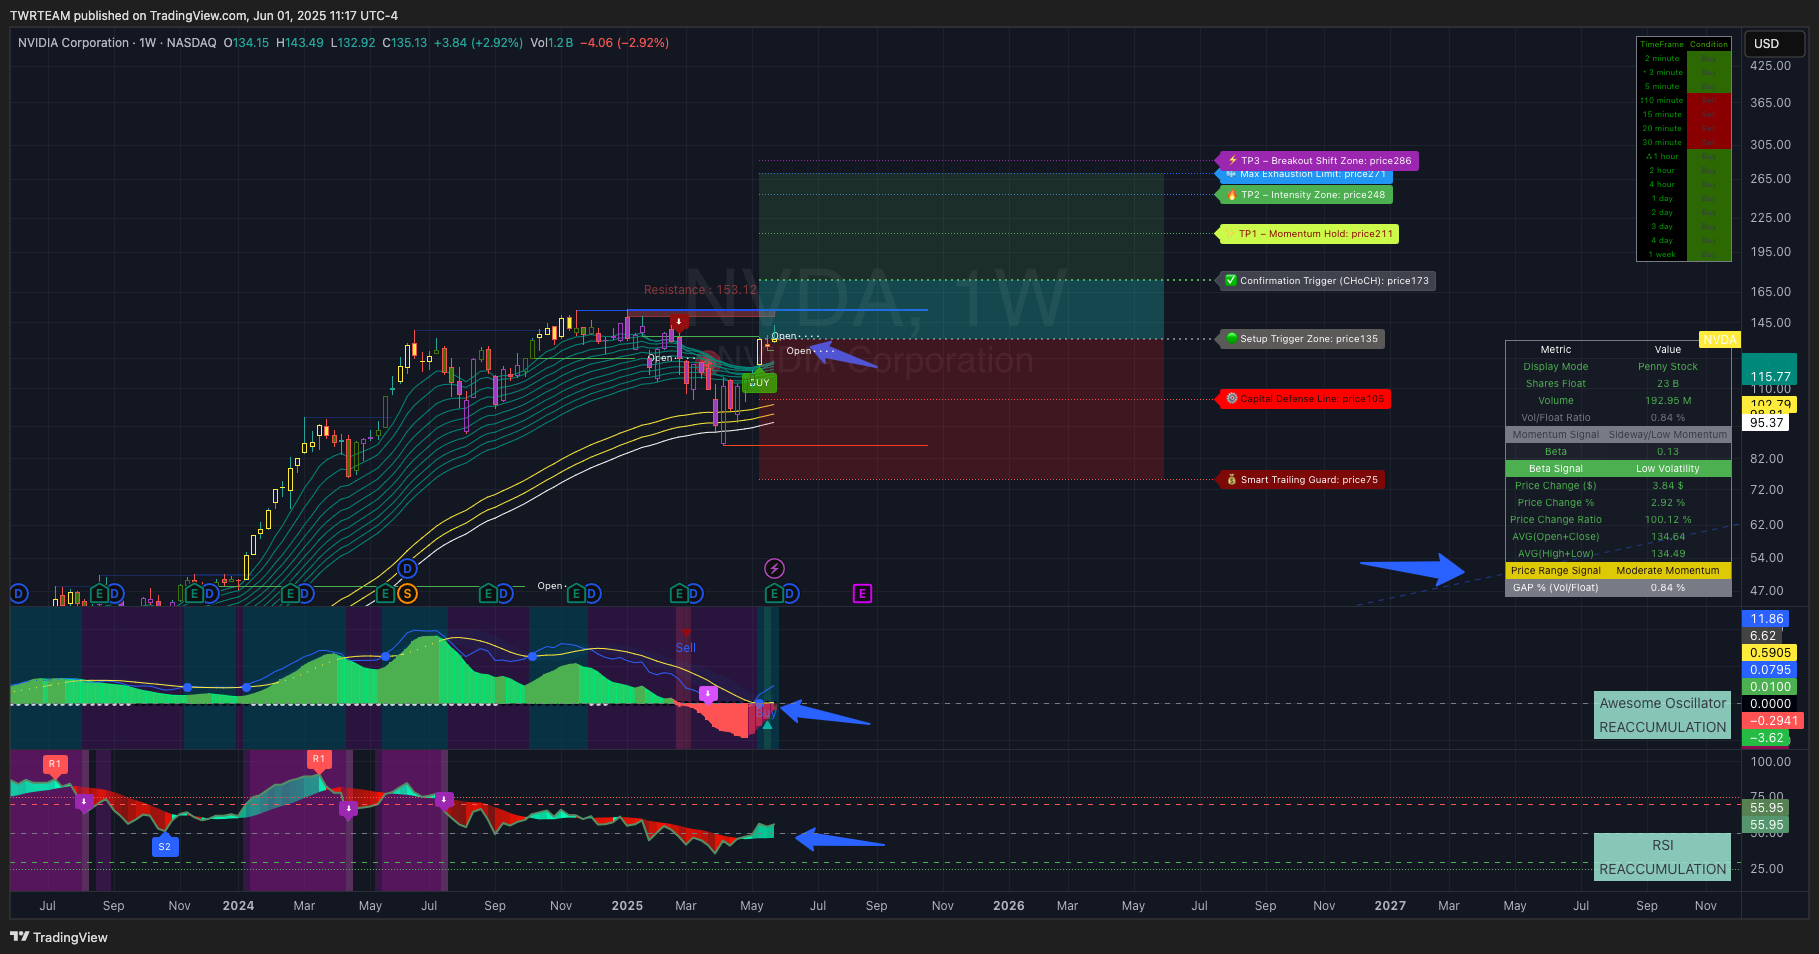Click the Sideway/Low Momentum cell

pos(1667,435)
